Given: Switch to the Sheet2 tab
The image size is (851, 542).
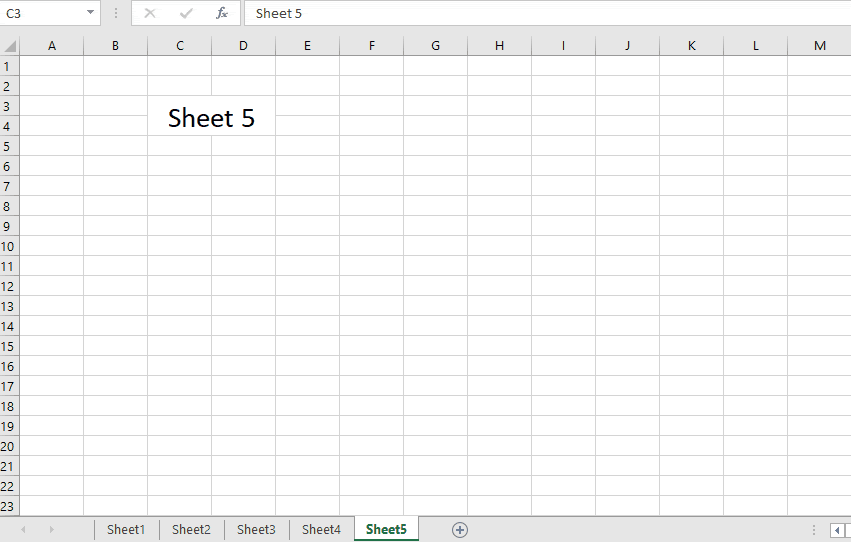Looking at the screenshot, I should click(191, 530).
